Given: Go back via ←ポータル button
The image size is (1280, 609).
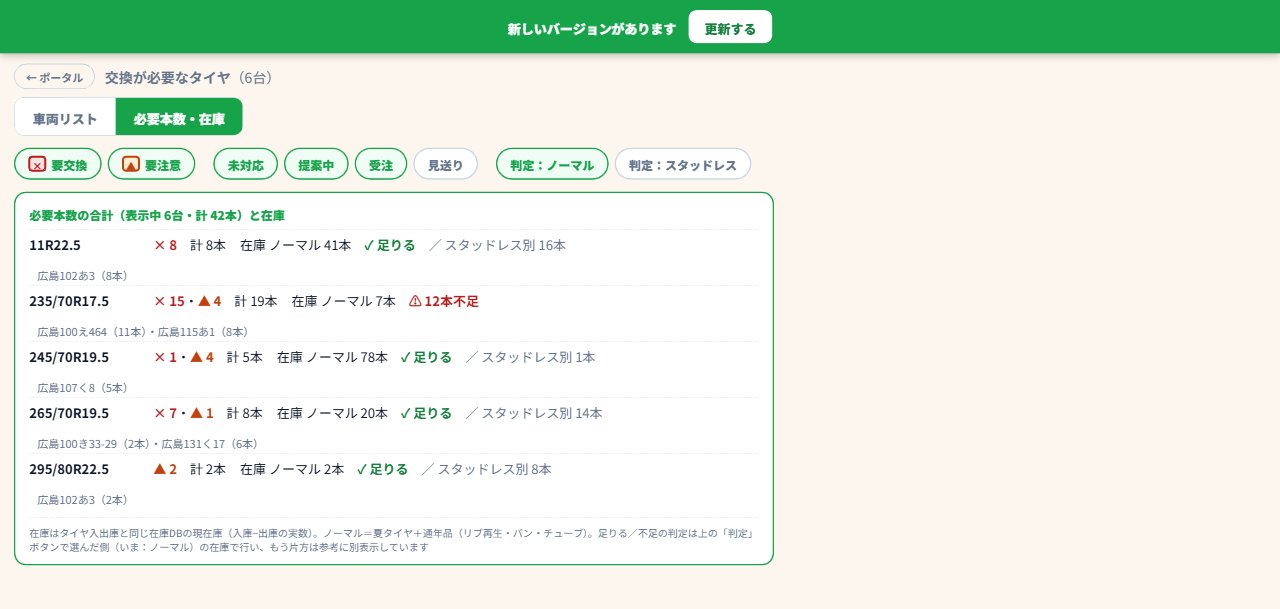Looking at the screenshot, I should click(54, 77).
